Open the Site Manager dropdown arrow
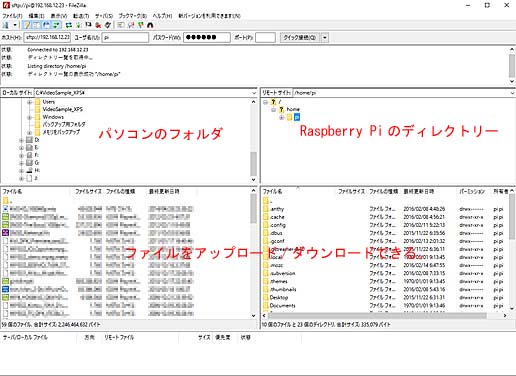Viewport: 516px width, 376px height. pos(15,25)
